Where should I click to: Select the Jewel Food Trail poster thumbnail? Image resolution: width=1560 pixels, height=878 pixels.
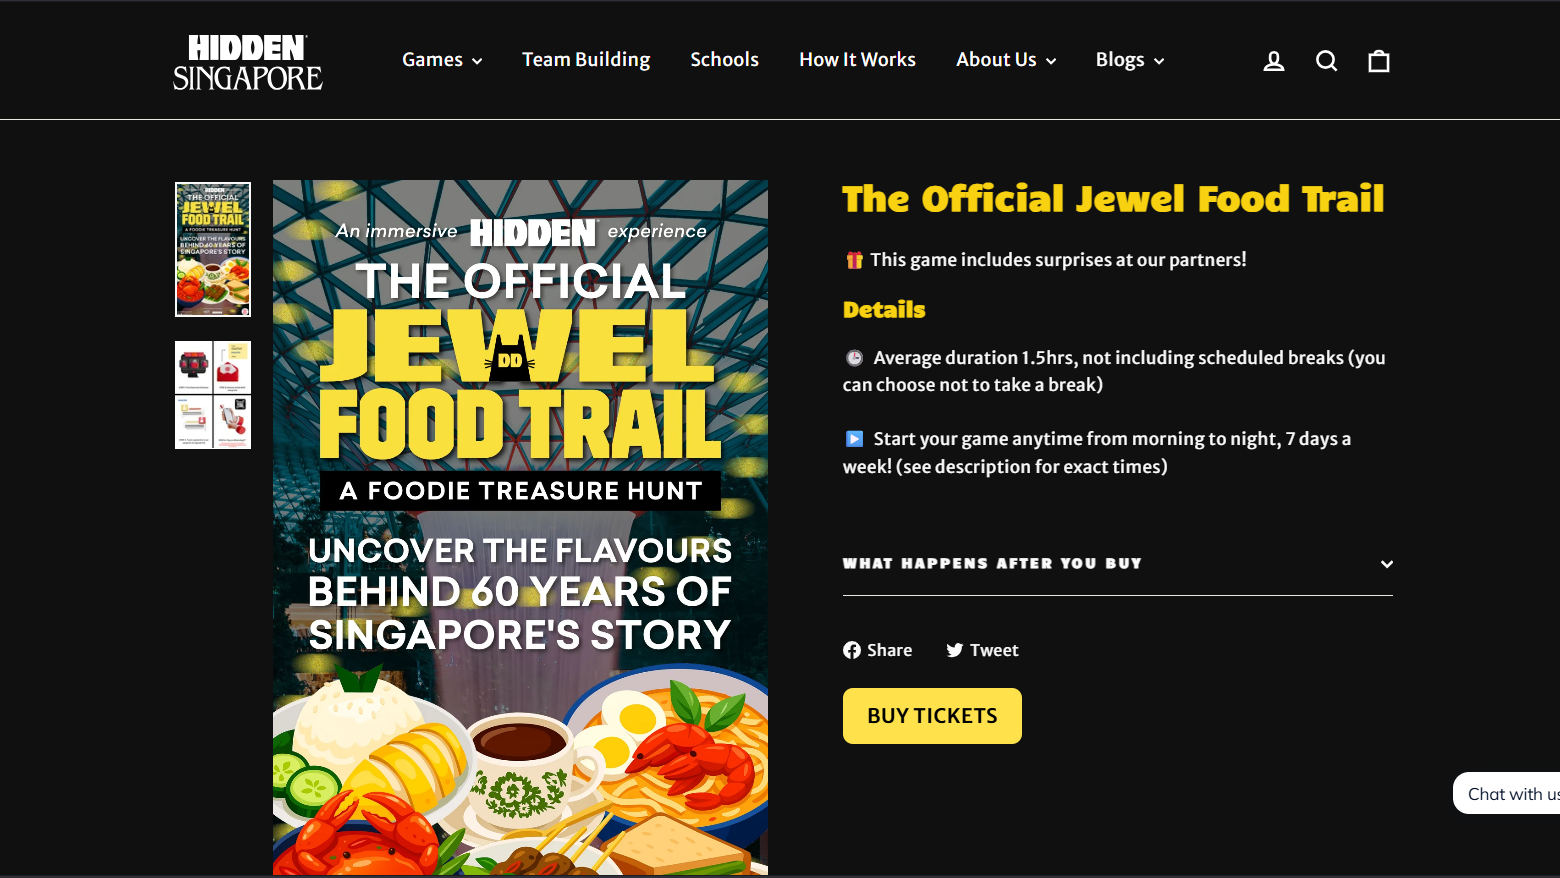tap(213, 249)
